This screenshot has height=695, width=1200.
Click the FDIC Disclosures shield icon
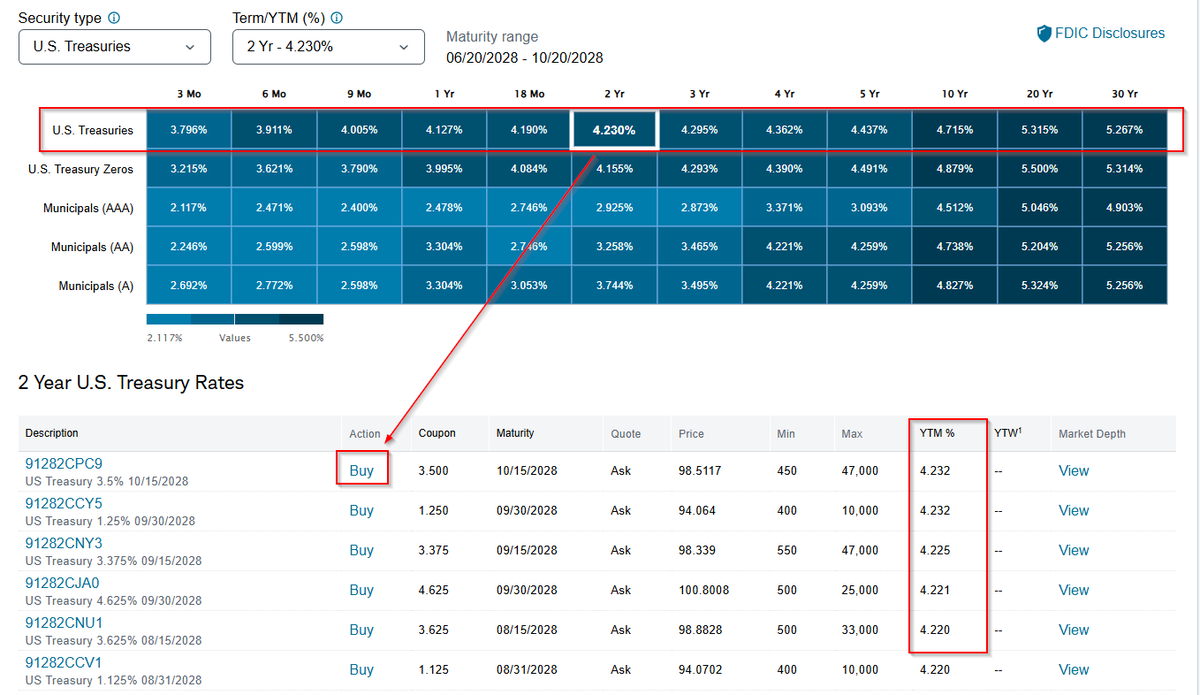tap(1043, 34)
